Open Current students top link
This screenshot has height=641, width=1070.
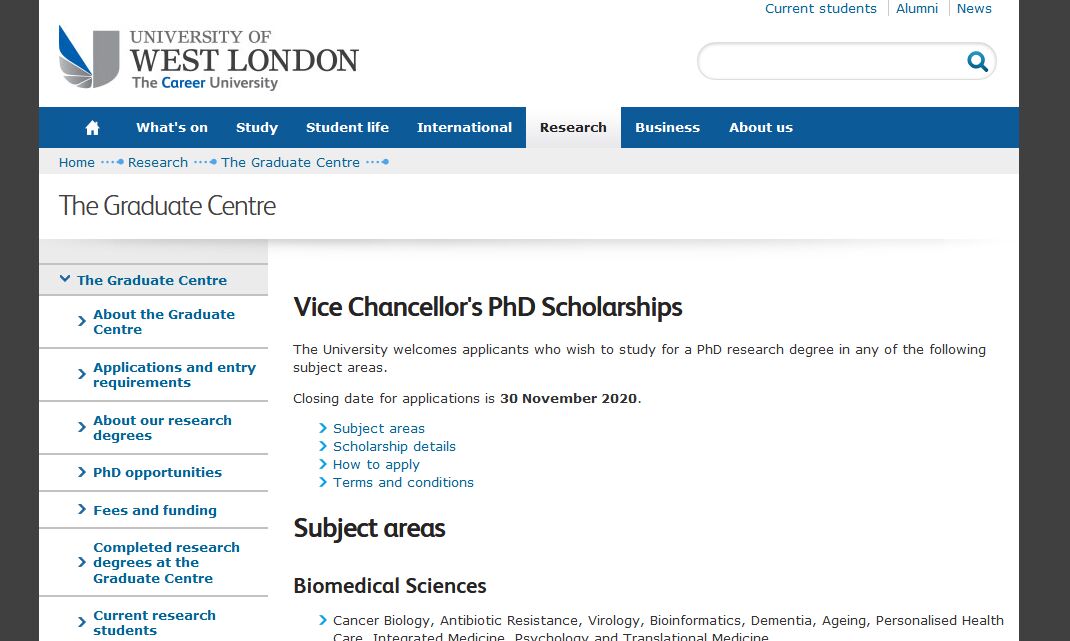click(820, 8)
